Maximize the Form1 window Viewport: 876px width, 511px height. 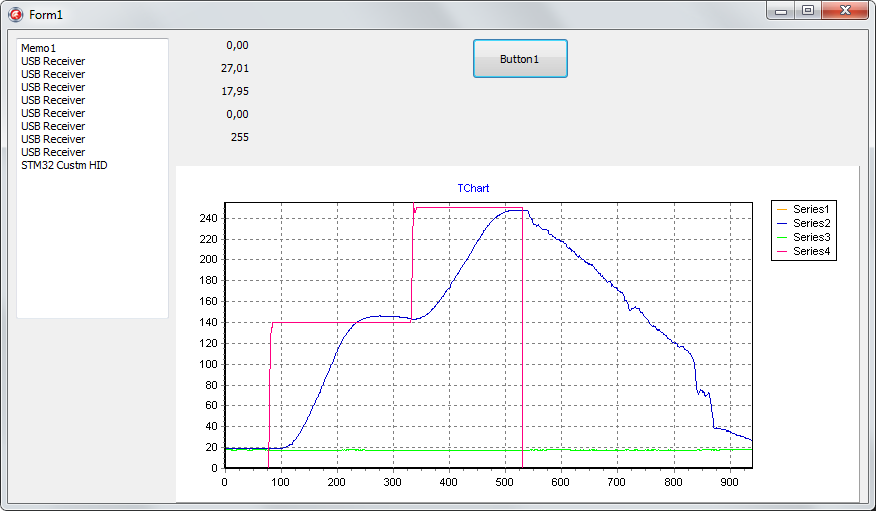point(808,11)
